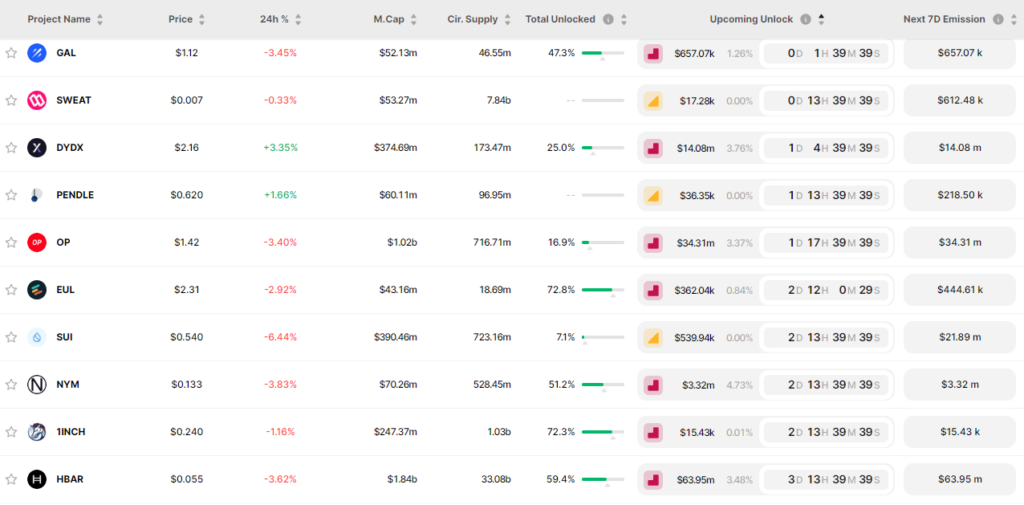1024x505 pixels.
Task: Click the red cliff unlock icon for NYM
Action: pyautogui.click(x=653, y=385)
